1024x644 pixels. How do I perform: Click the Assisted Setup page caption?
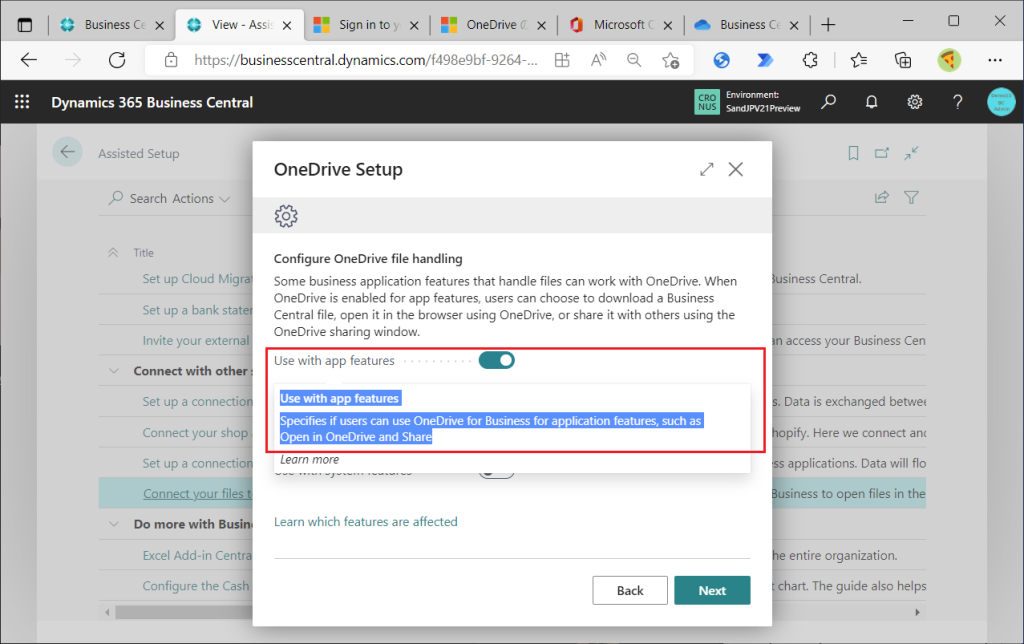138,153
